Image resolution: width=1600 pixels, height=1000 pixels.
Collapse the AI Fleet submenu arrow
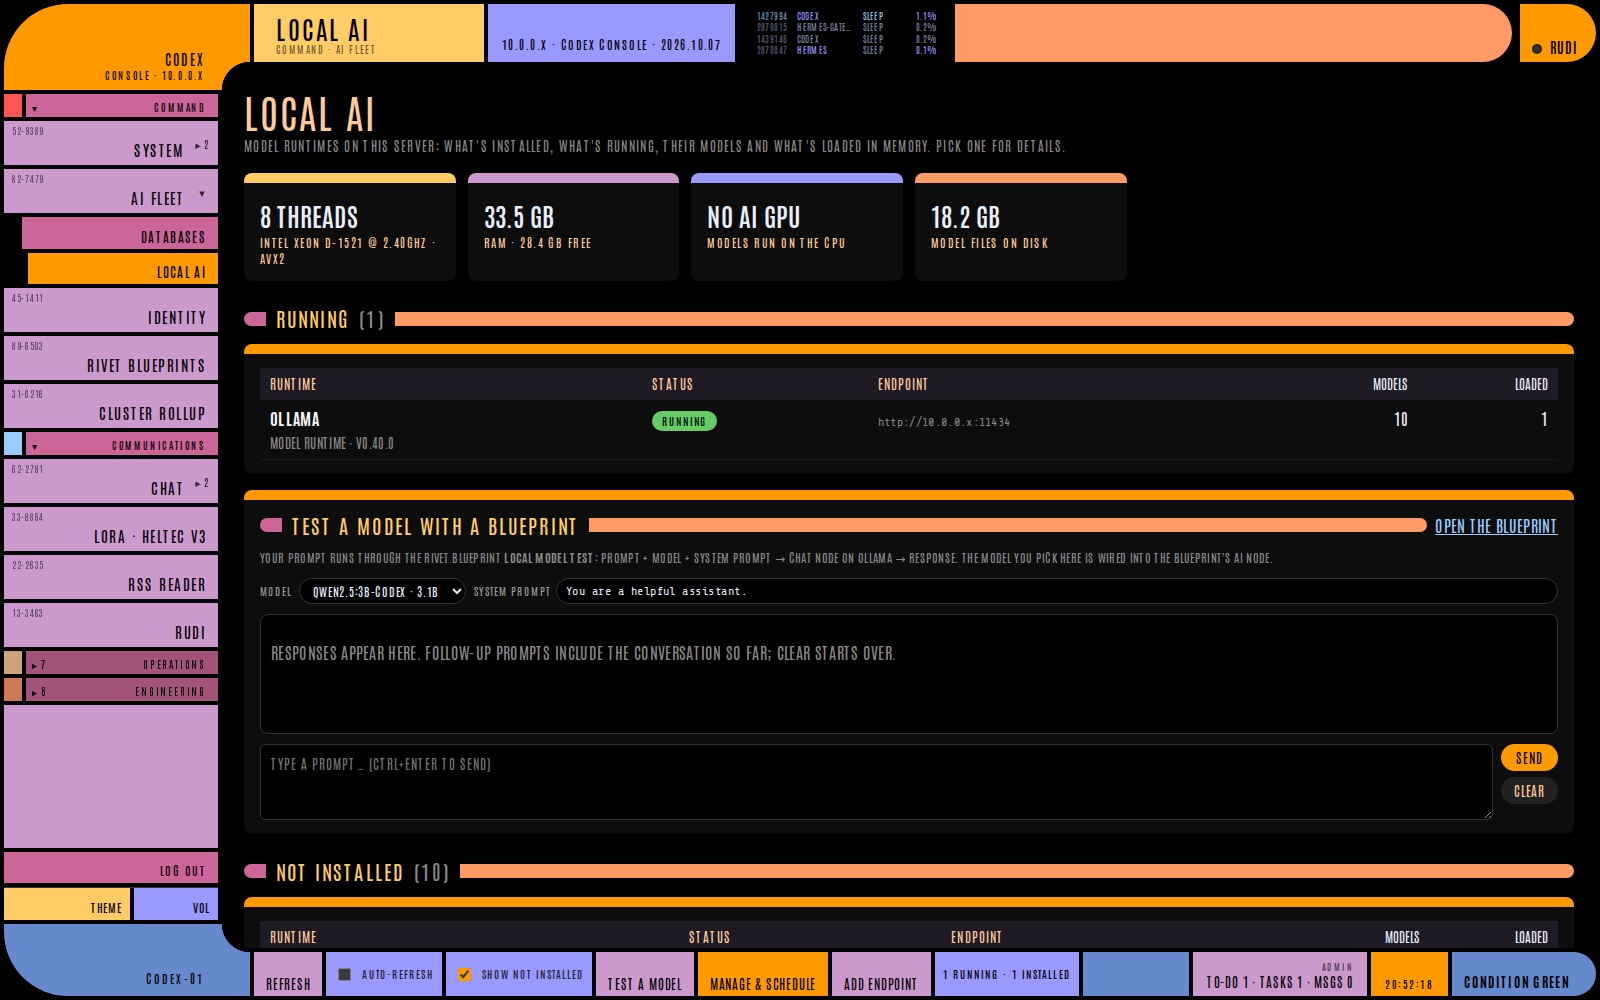pos(202,194)
